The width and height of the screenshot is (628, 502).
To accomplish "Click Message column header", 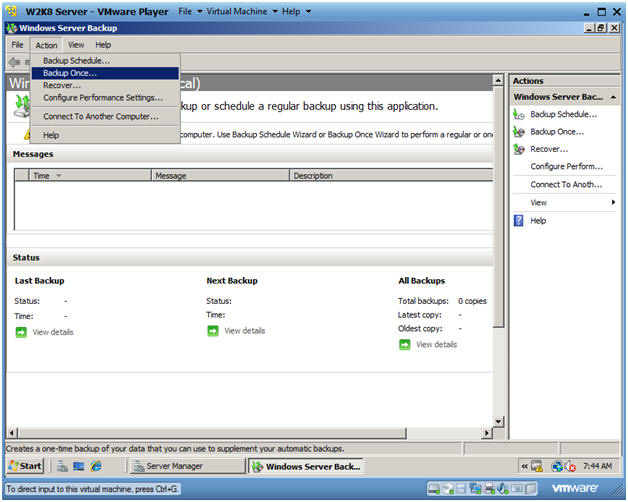I will (220, 175).
